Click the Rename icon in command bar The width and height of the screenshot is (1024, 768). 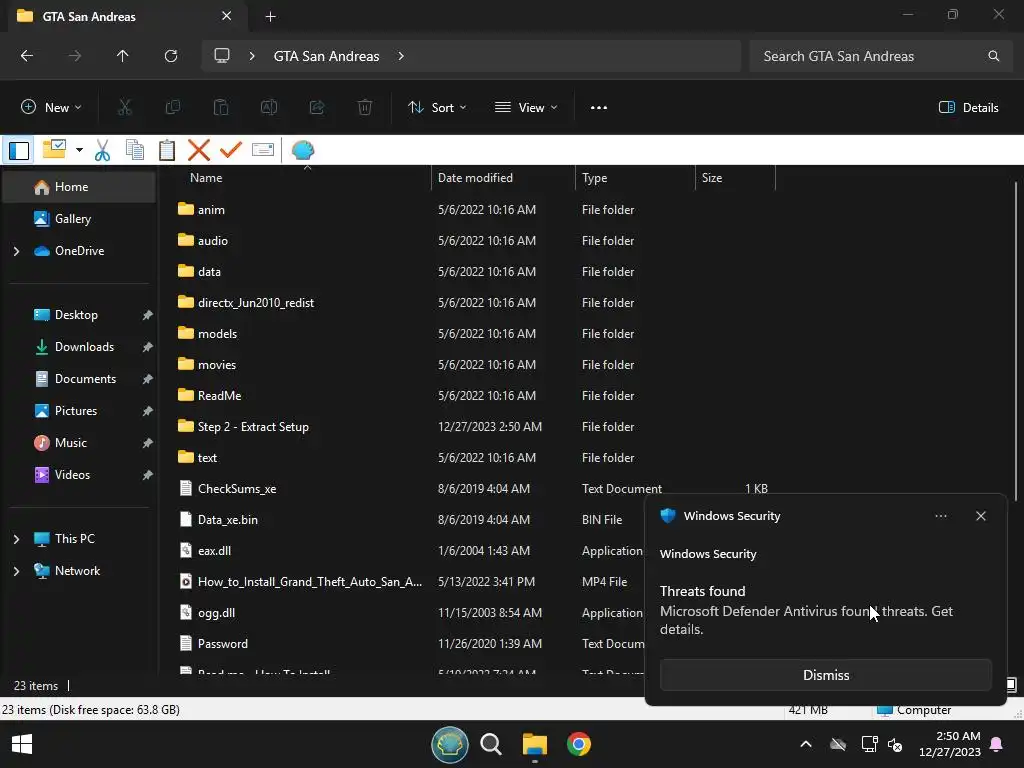269,107
